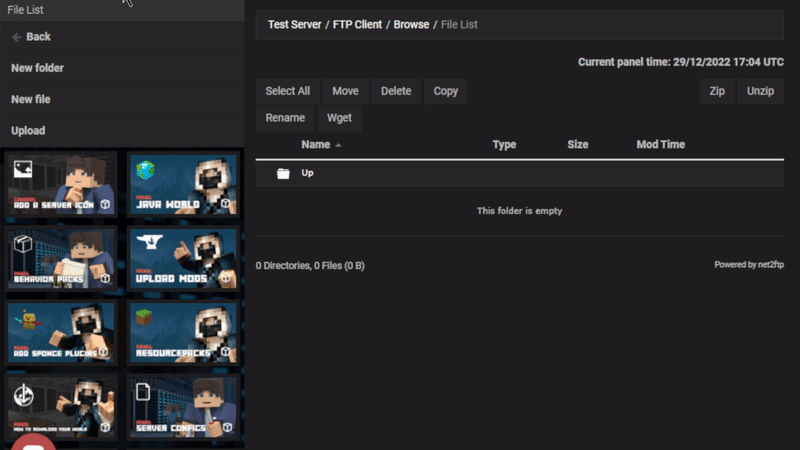Open FTP Client breadcrumb link
The height and width of the screenshot is (450, 800).
pos(357,24)
